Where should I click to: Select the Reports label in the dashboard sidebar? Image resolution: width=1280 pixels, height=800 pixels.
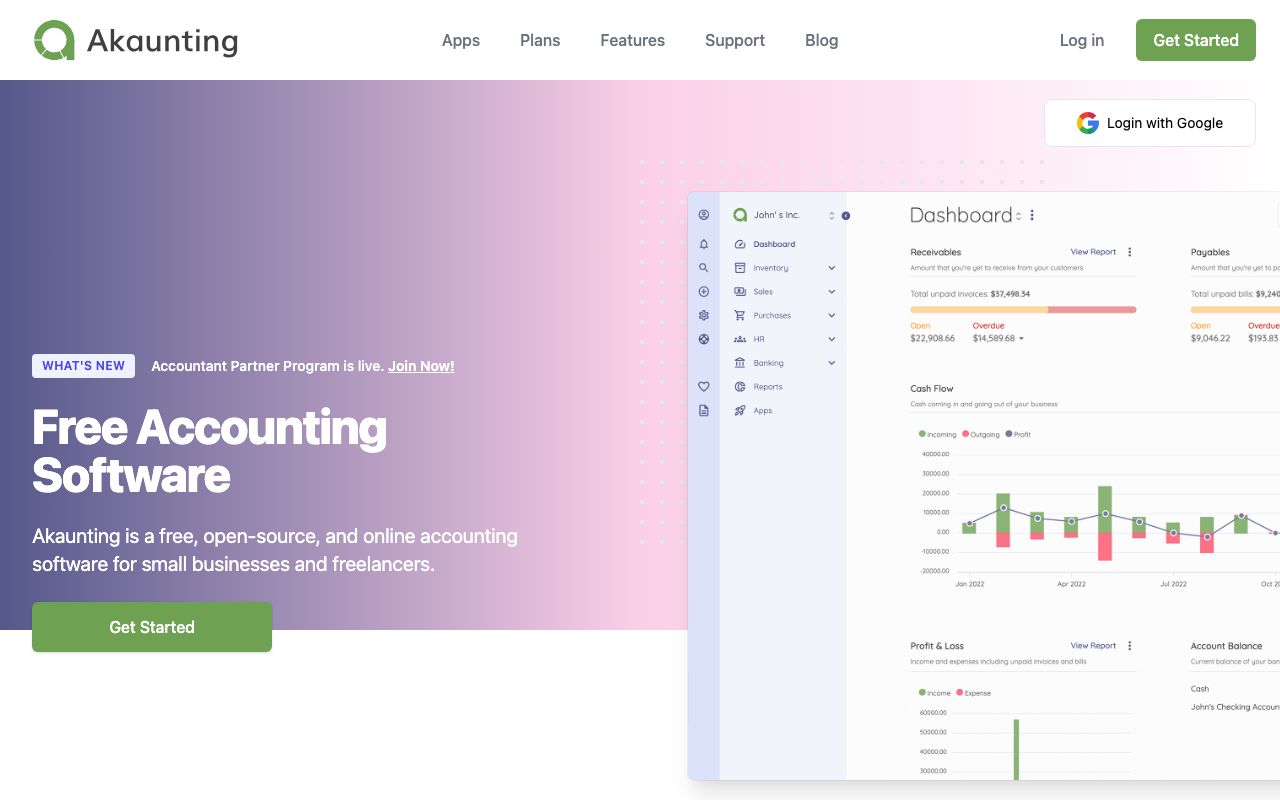768,387
